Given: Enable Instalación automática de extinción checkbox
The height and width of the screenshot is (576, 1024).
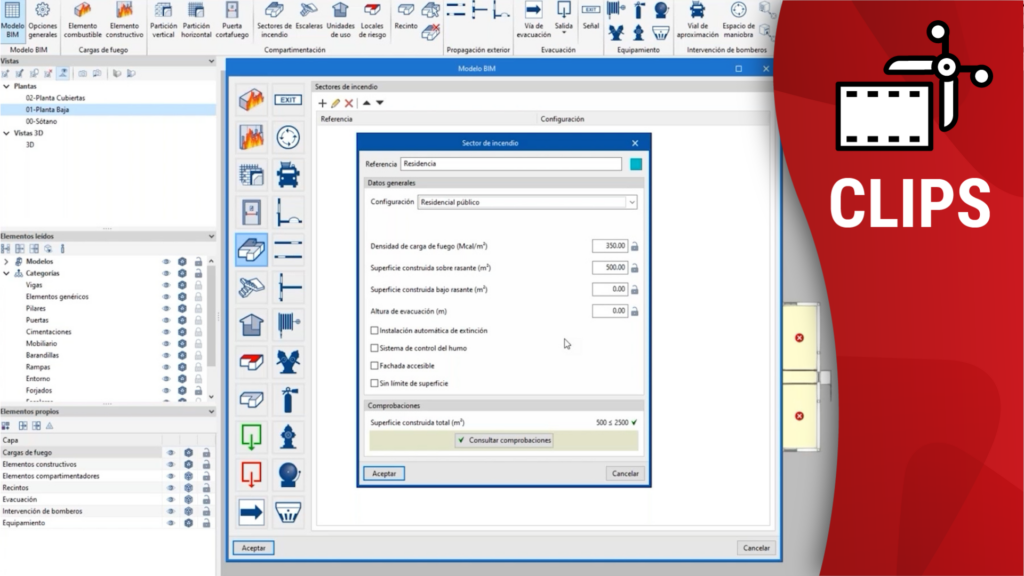Looking at the screenshot, I should [x=375, y=330].
